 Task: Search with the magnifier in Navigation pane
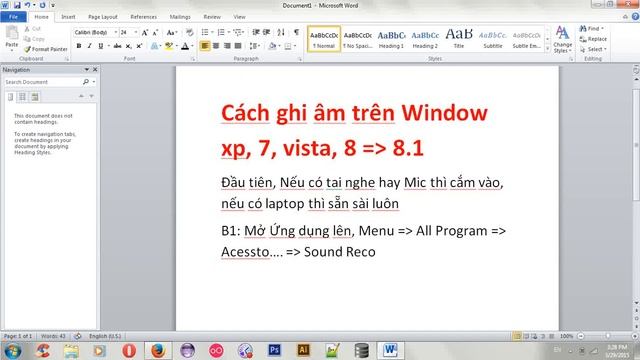tap(86, 82)
